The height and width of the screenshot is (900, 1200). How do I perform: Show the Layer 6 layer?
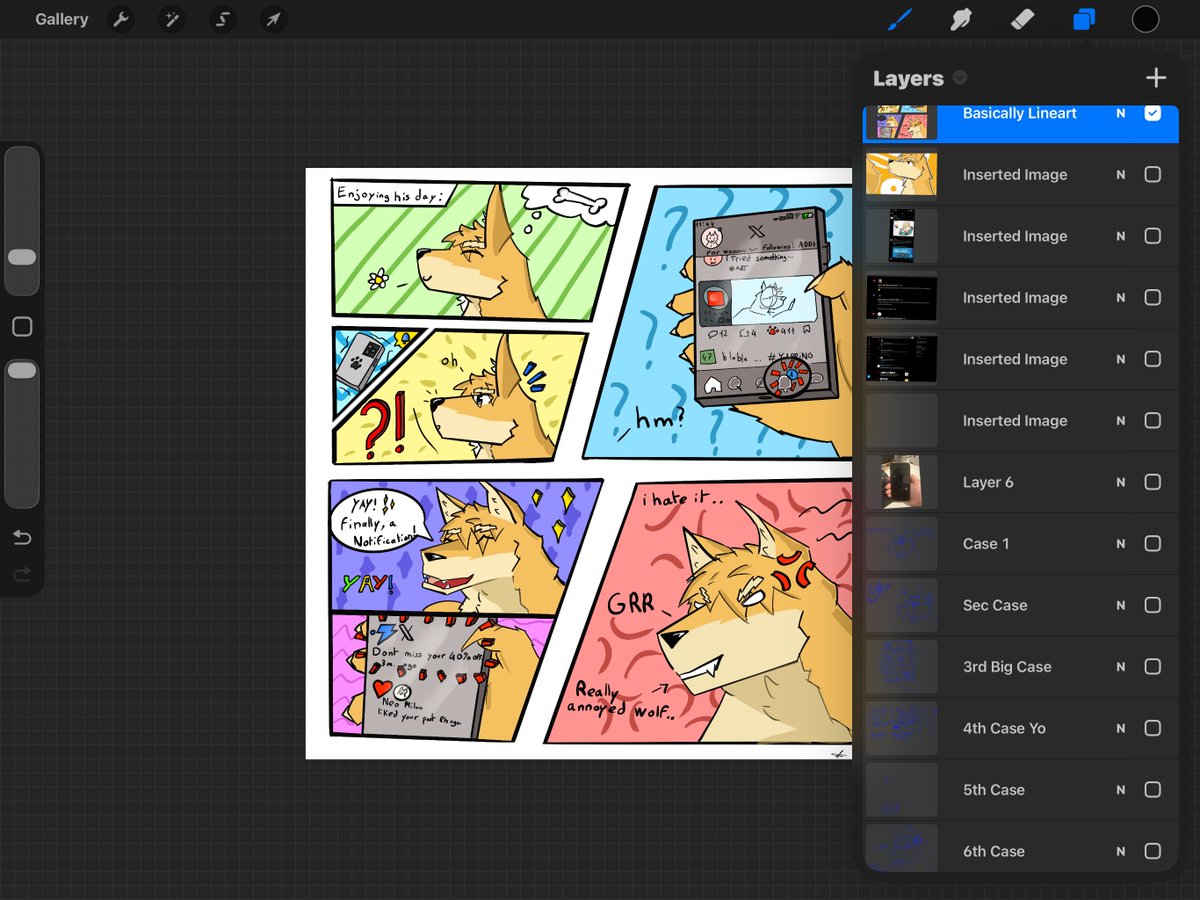tap(1153, 482)
